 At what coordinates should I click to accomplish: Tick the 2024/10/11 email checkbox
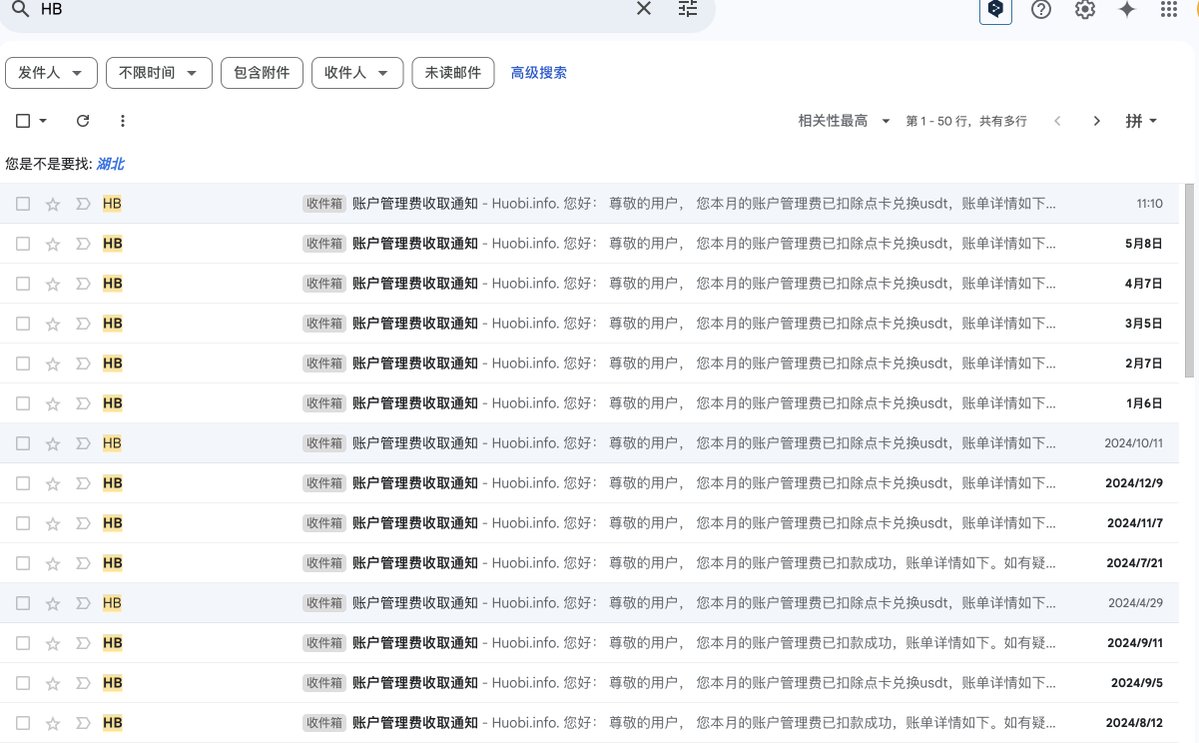23,443
